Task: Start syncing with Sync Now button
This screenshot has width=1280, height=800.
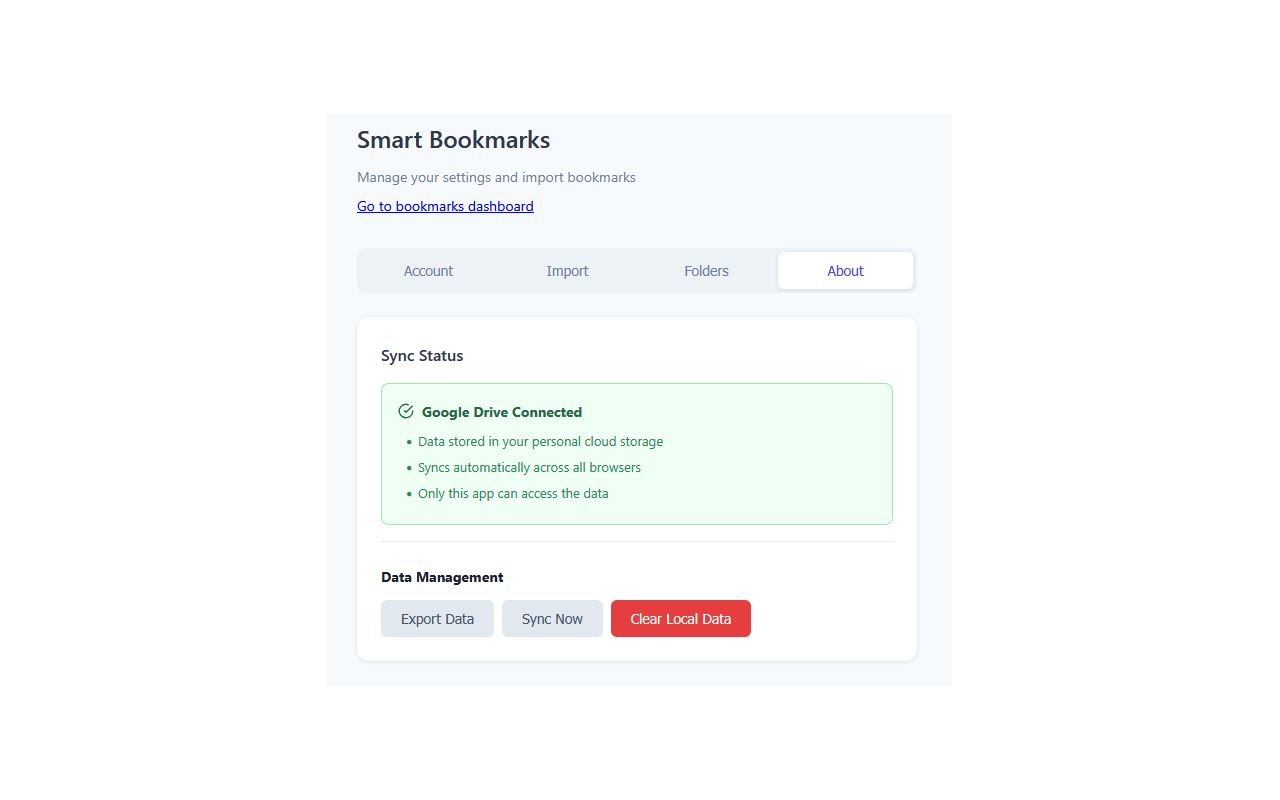Action: [552, 618]
